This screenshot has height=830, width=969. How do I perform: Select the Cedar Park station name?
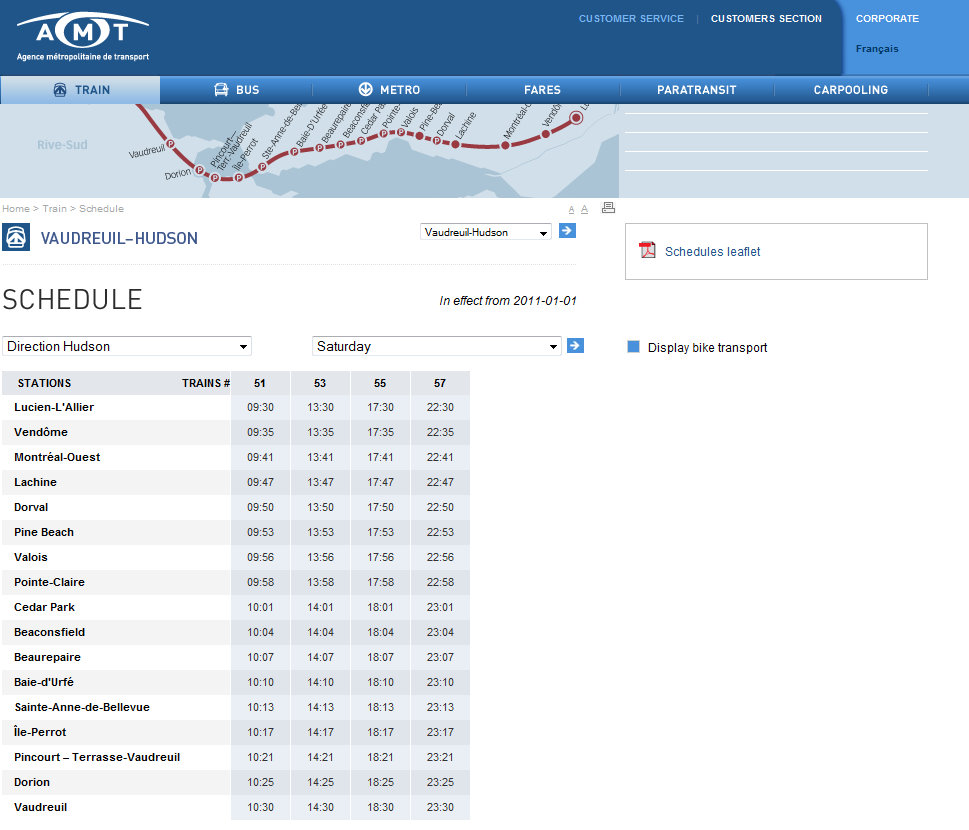coord(44,608)
